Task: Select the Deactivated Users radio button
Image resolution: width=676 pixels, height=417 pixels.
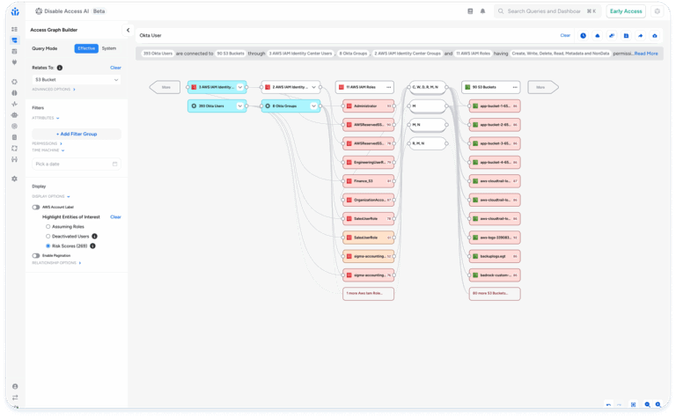Action: coord(48,236)
